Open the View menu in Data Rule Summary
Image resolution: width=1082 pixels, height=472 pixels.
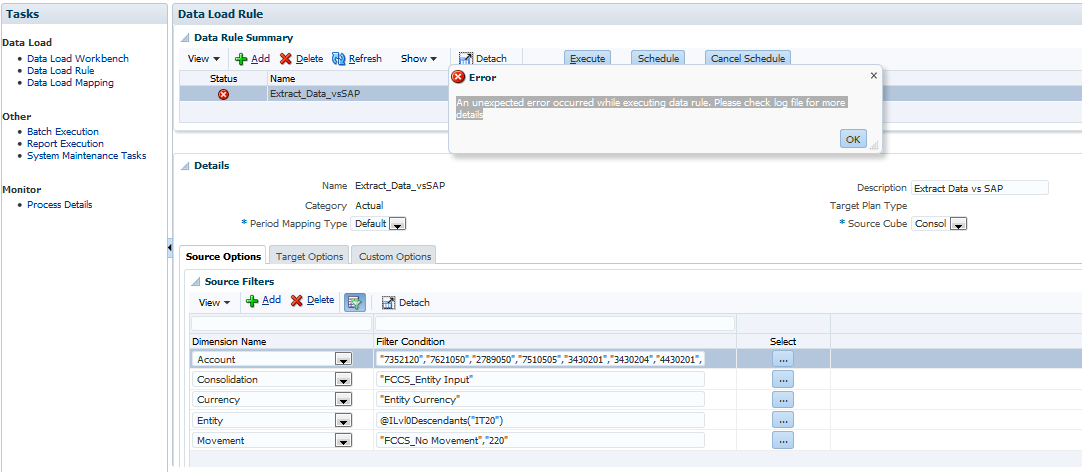pyautogui.click(x=204, y=59)
